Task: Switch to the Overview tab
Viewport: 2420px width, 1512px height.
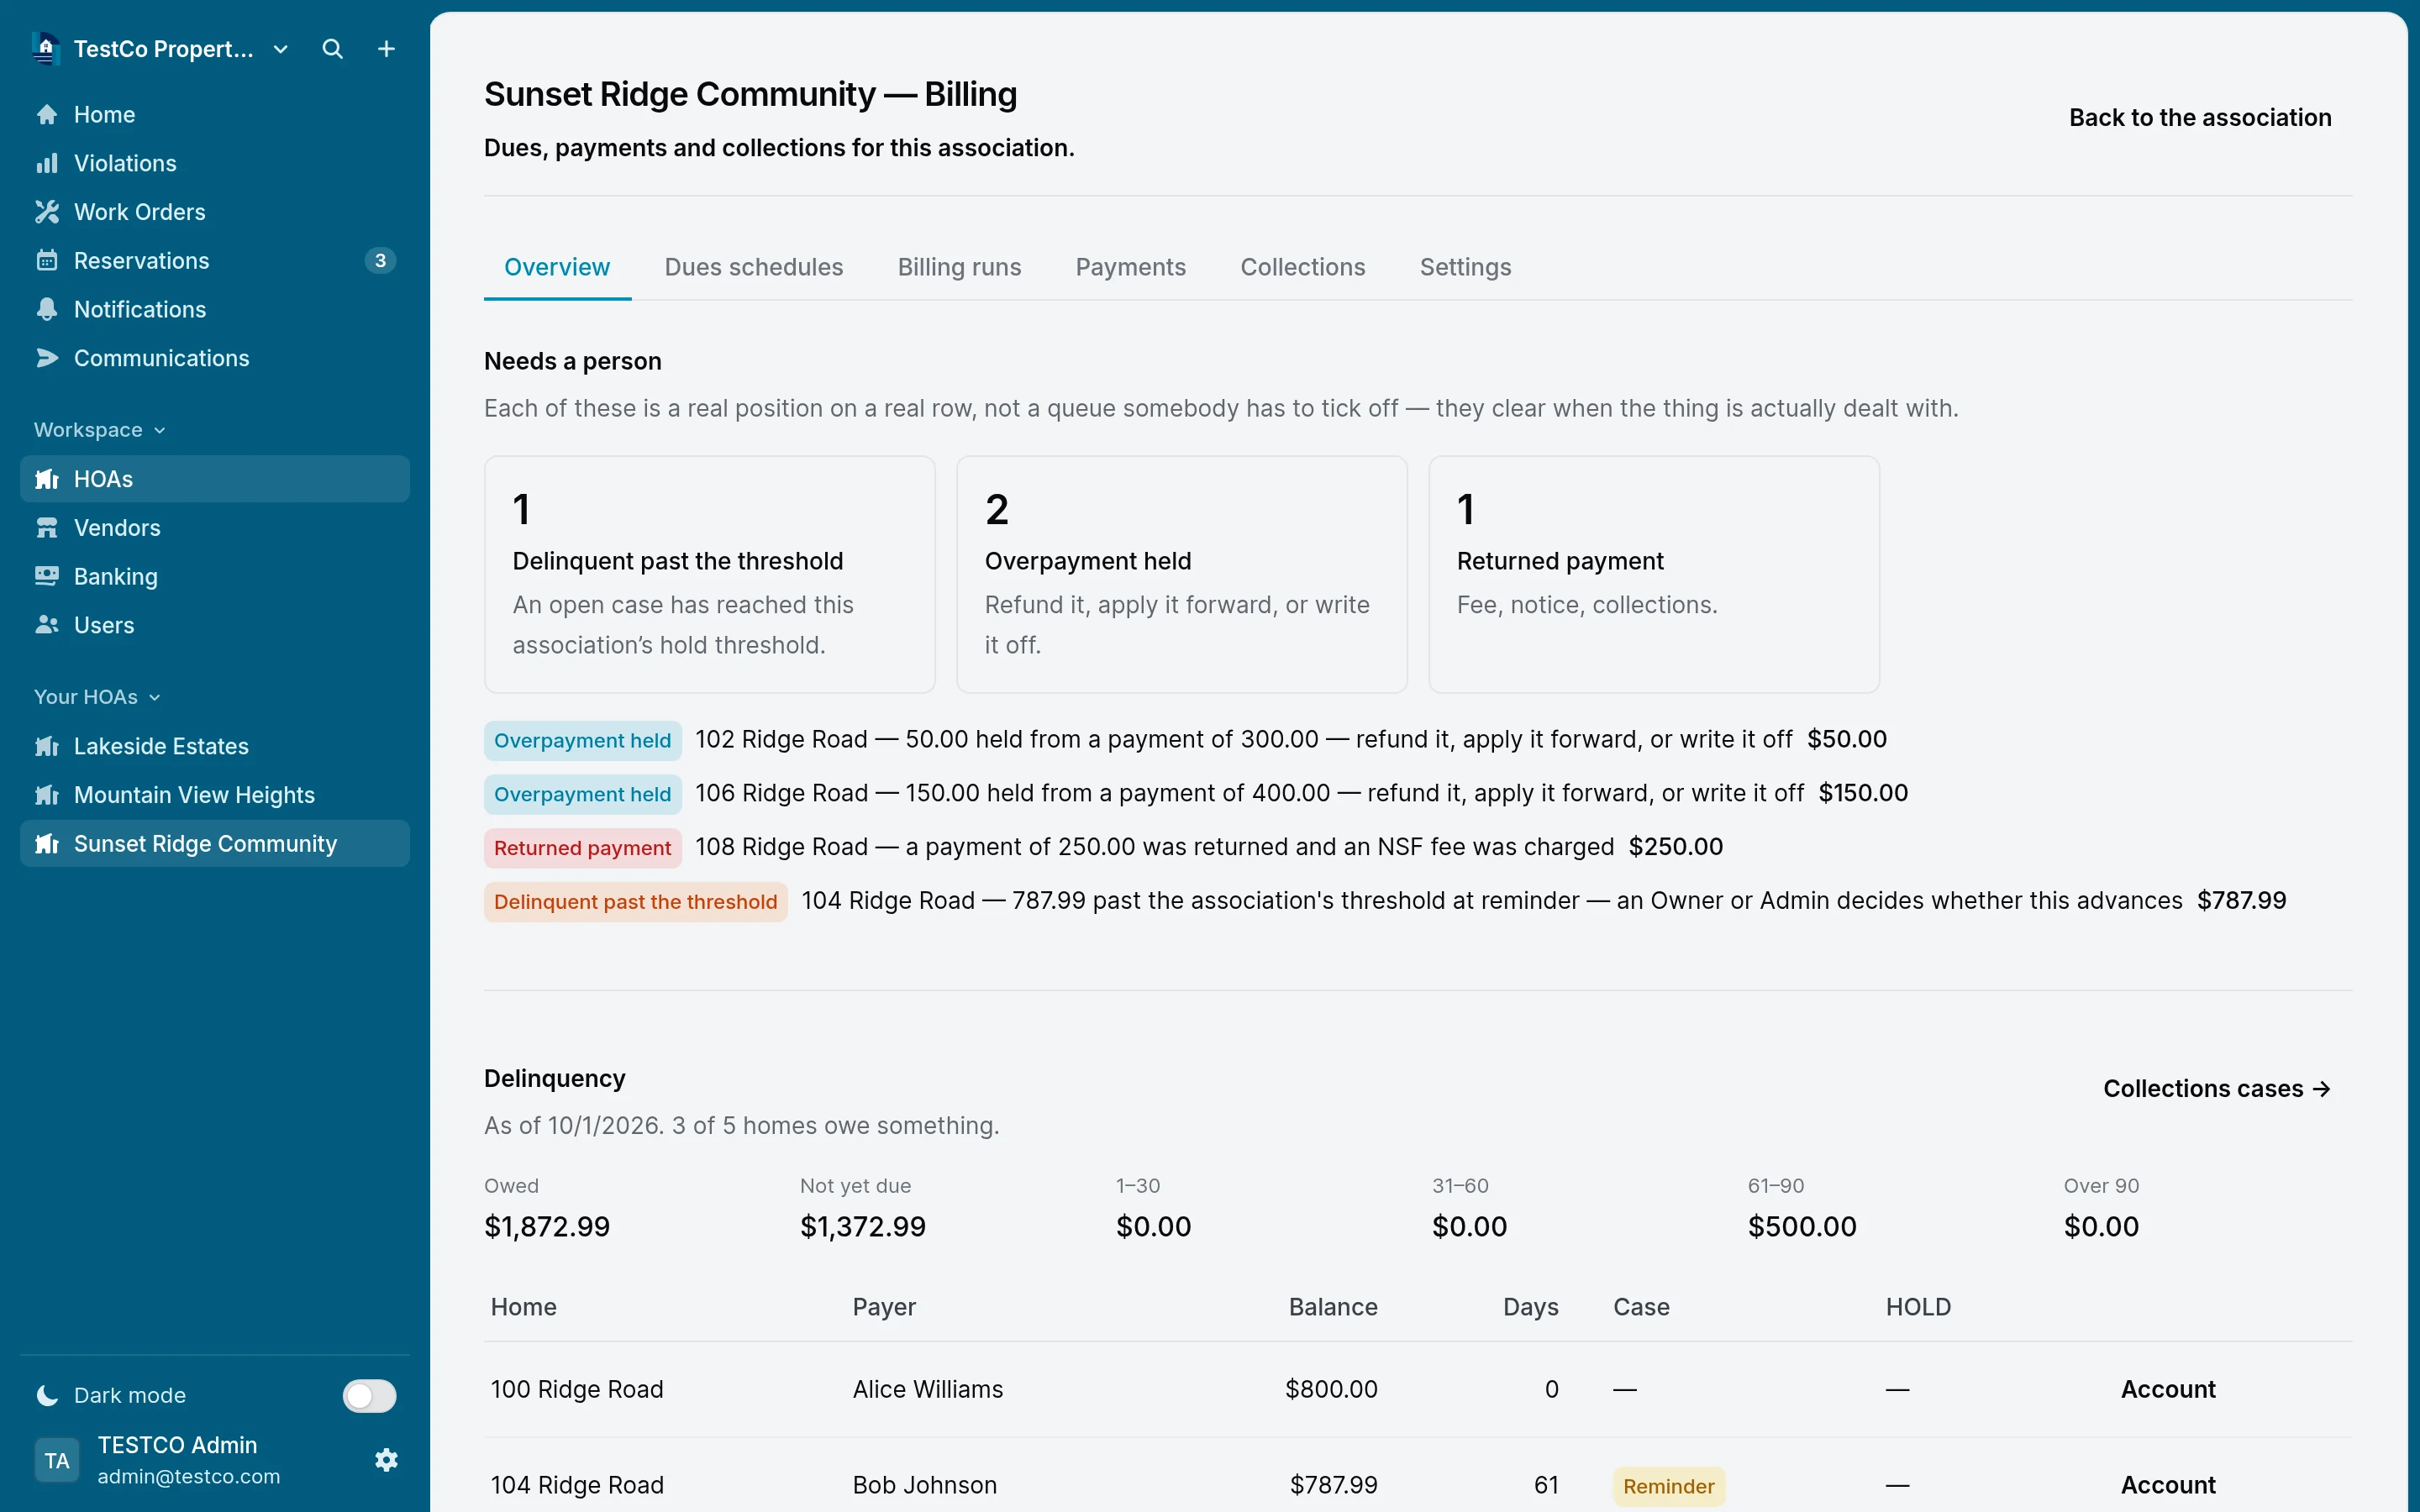Action: tap(557, 267)
